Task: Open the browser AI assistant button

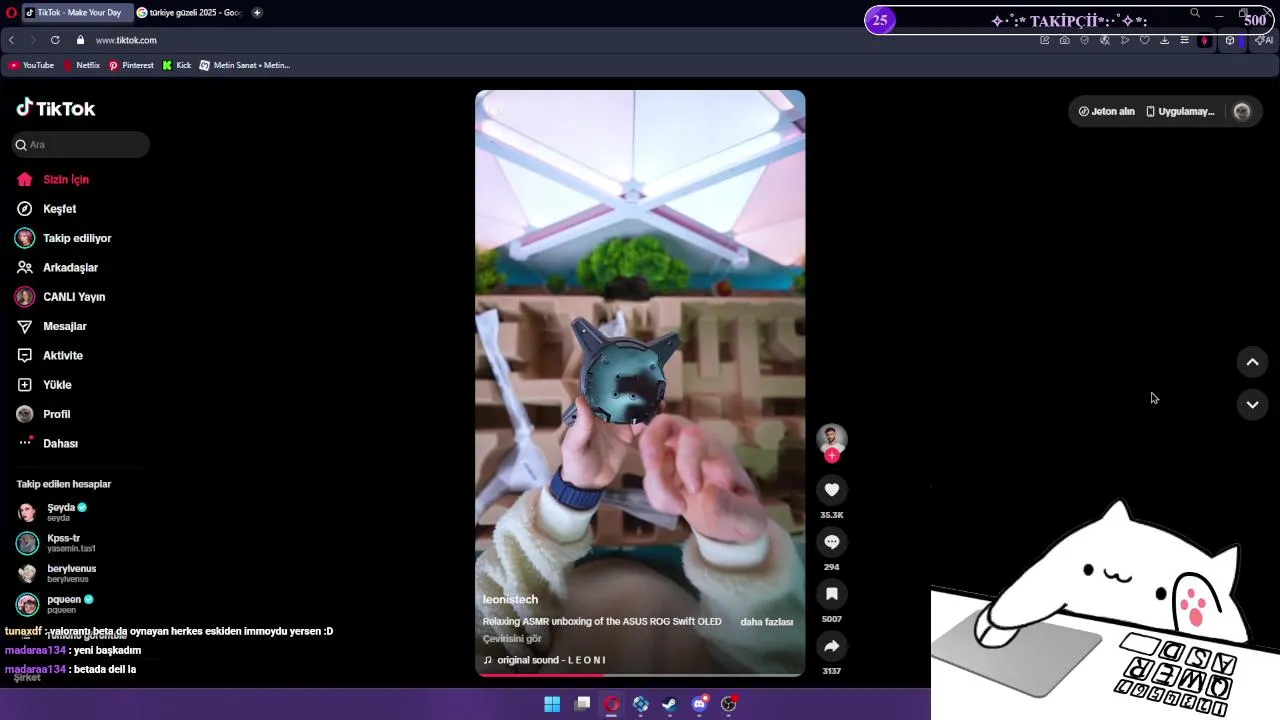Action: click(x=1266, y=40)
